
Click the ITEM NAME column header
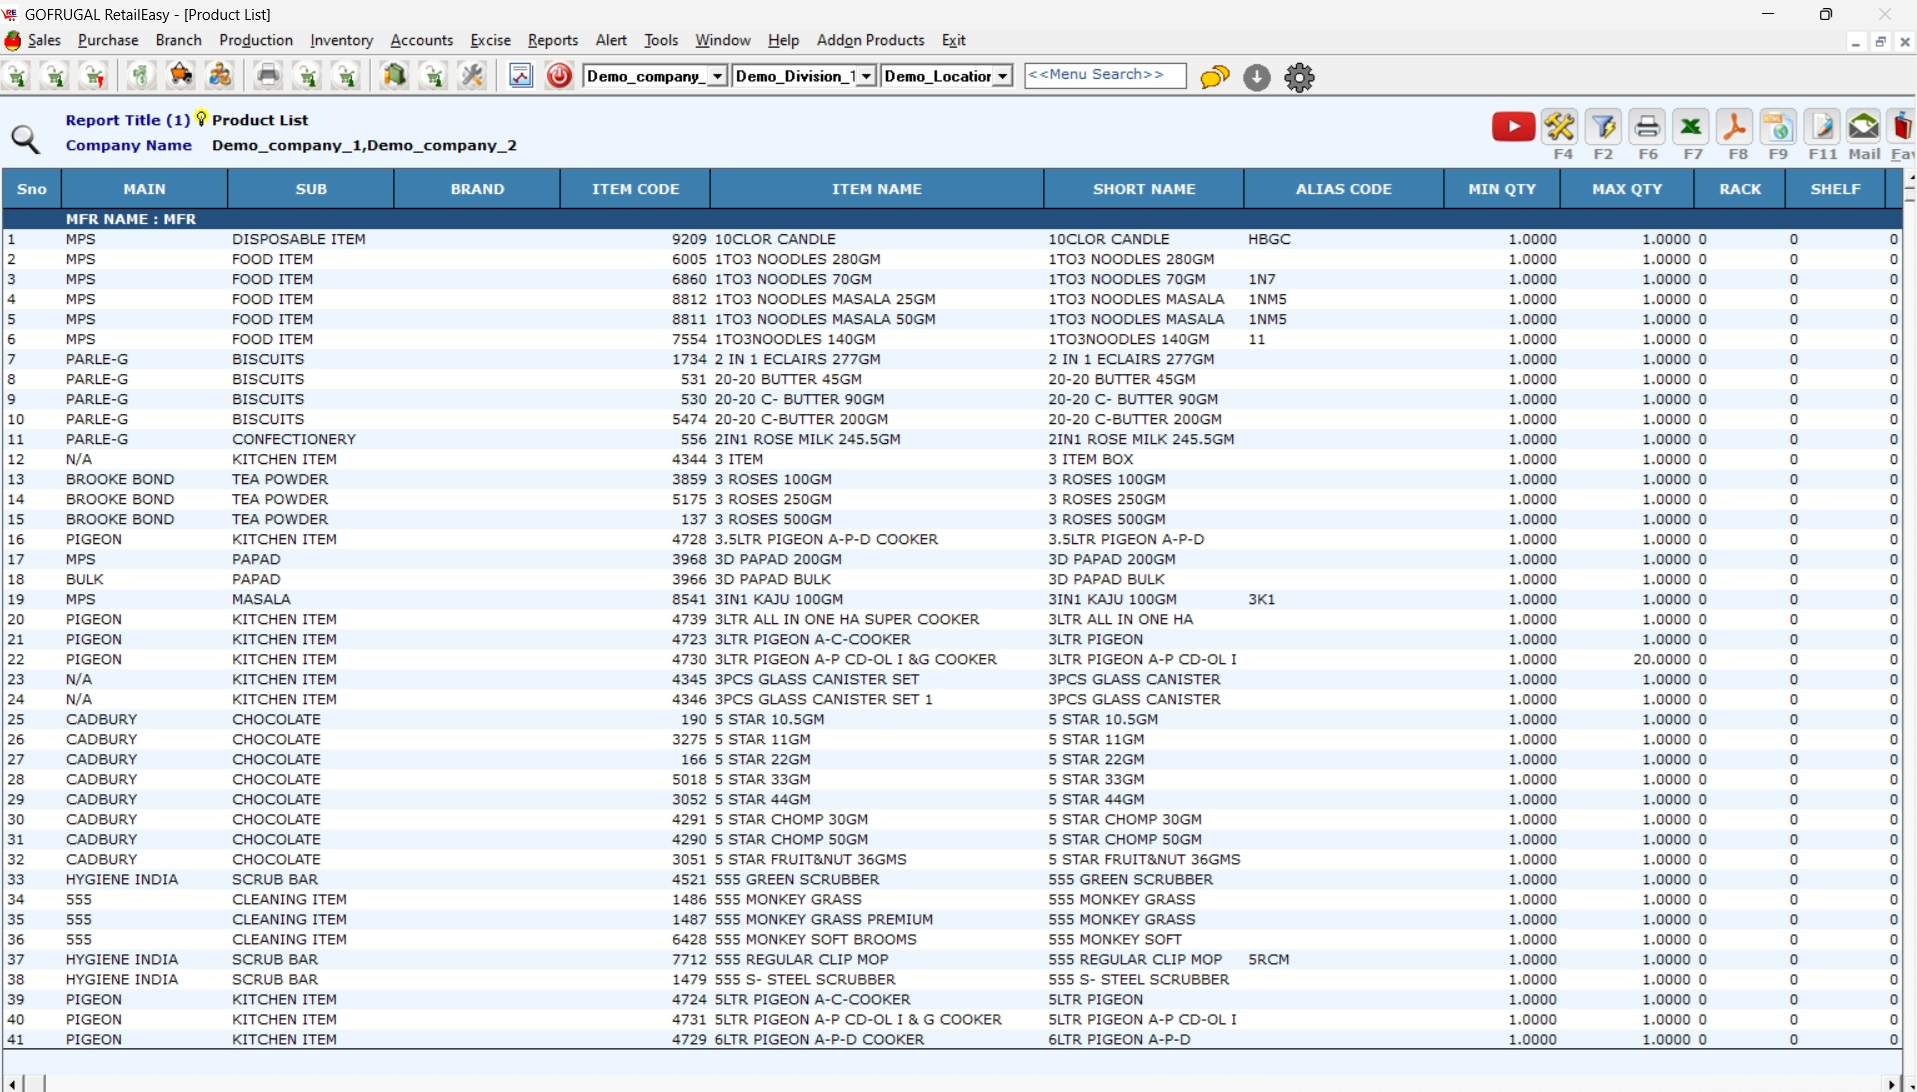(876, 189)
